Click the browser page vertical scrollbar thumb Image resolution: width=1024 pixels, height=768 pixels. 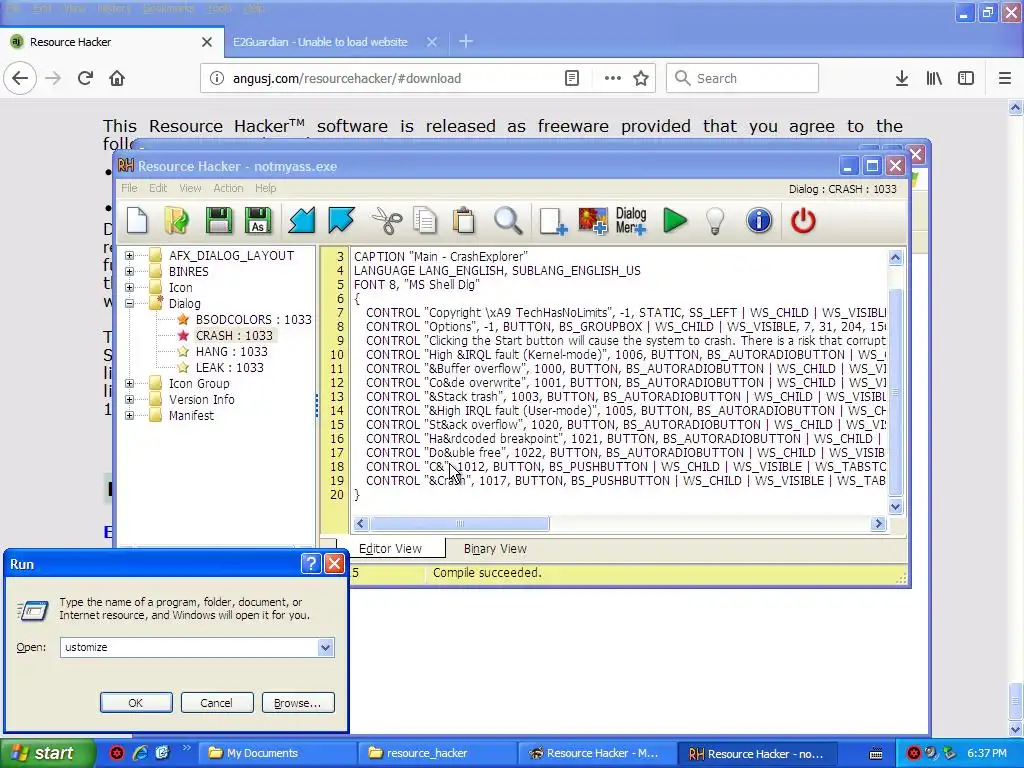[x=1015, y=701]
